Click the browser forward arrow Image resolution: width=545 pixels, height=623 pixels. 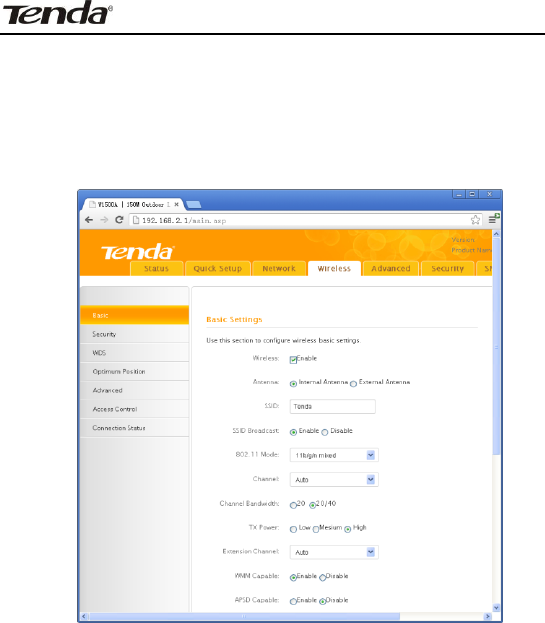click(x=104, y=220)
